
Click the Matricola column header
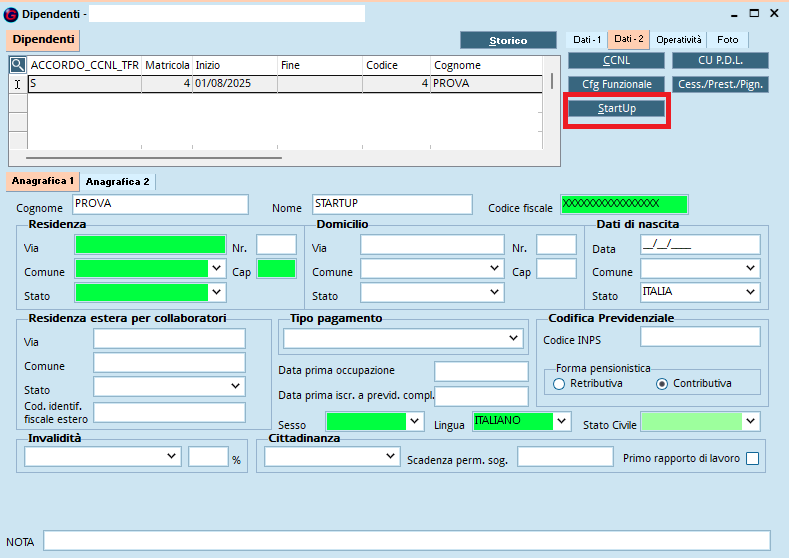pos(167,65)
